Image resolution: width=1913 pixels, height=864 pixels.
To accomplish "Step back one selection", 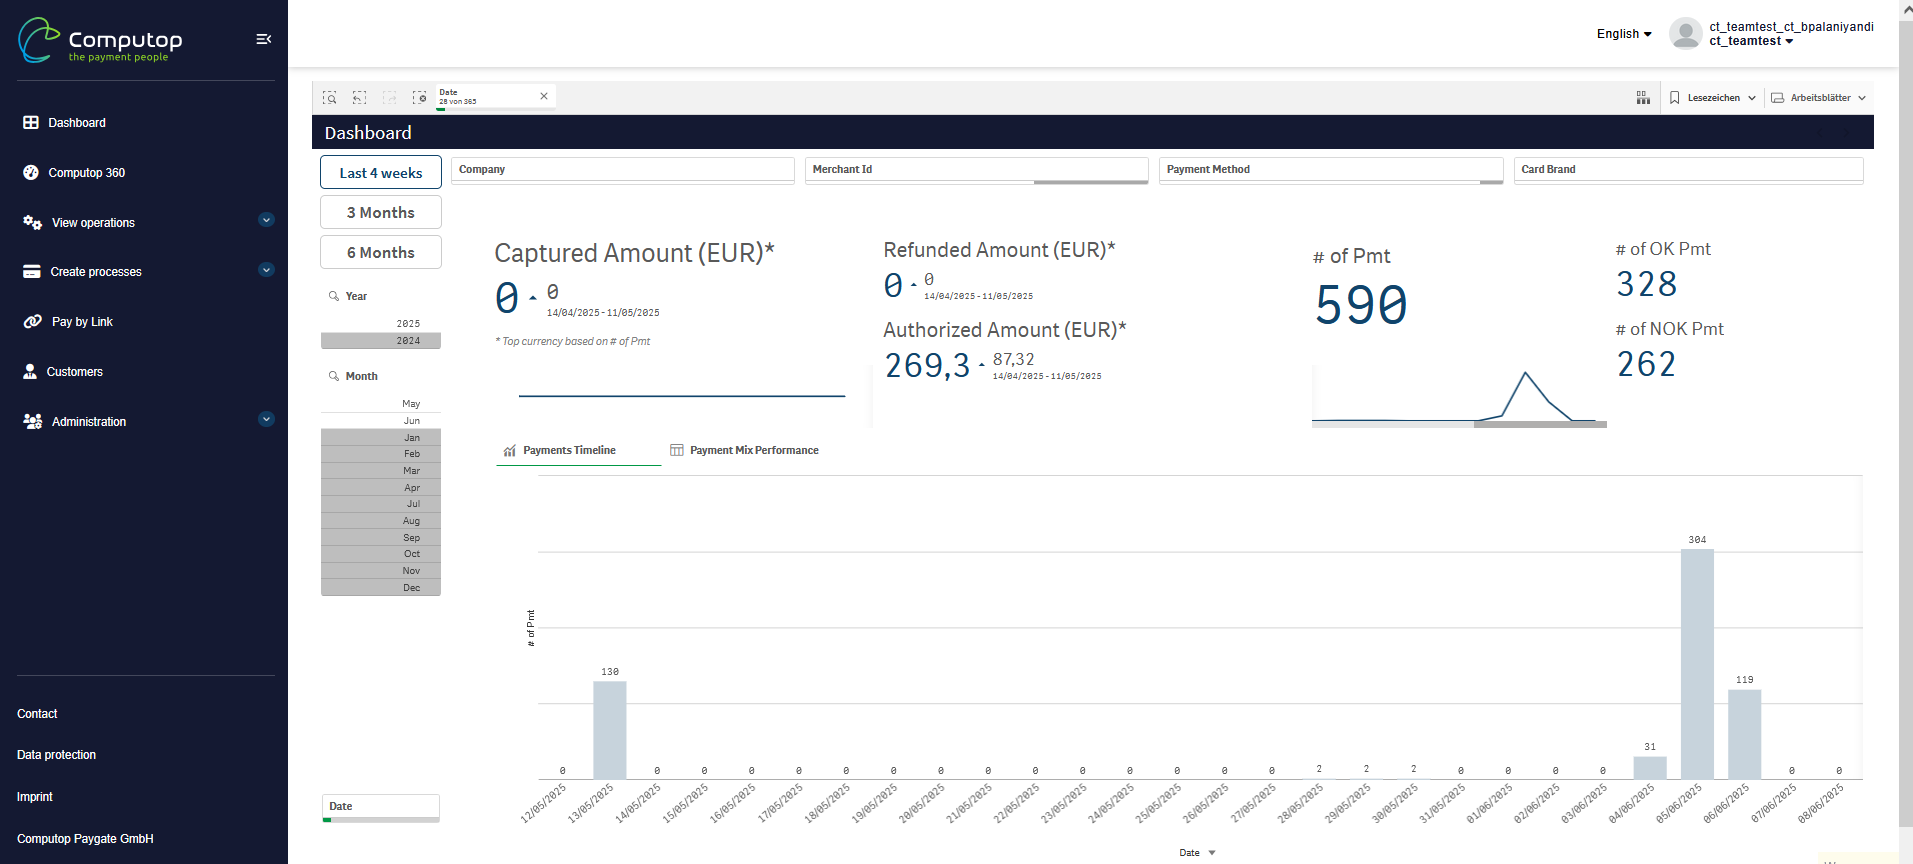I will coord(359,97).
